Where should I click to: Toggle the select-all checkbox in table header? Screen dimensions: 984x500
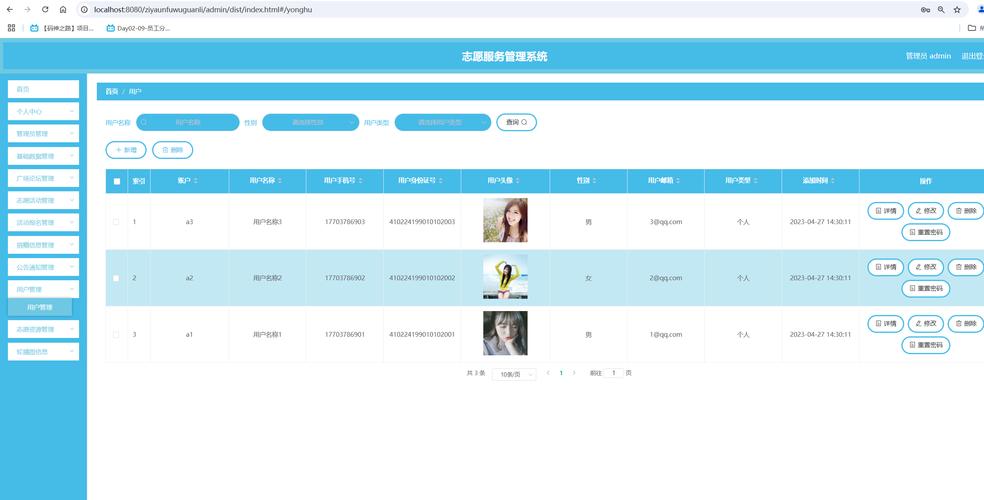click(116, 181)
